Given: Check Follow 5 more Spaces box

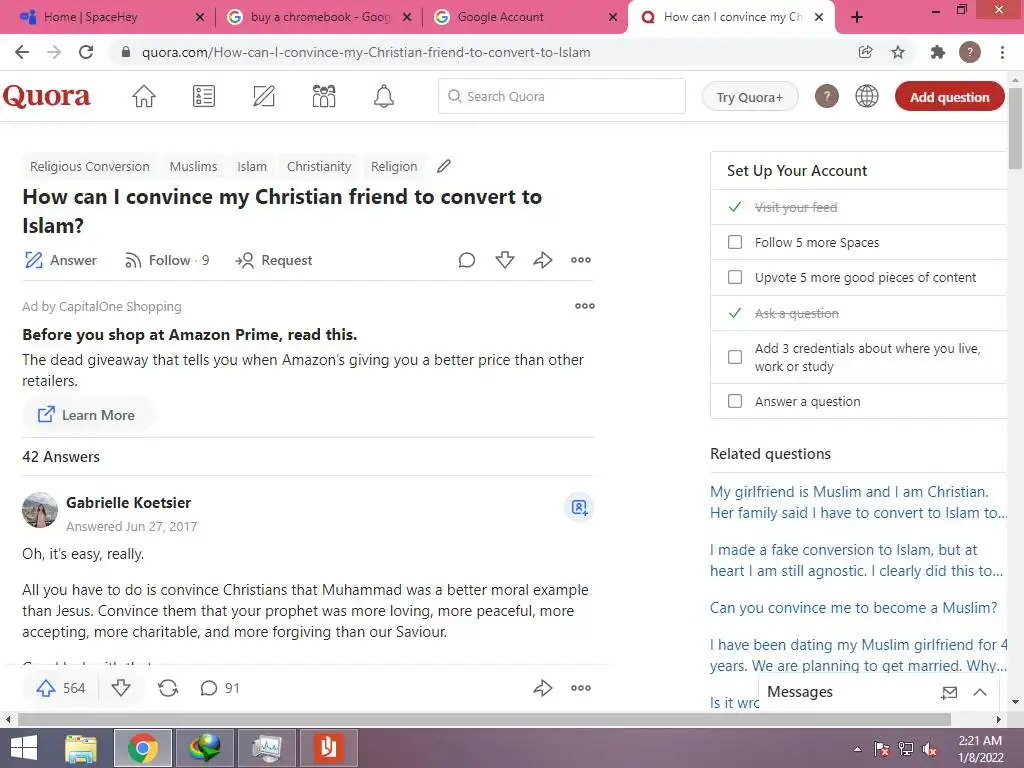Looking at the screenshot, I should (735, 242).
